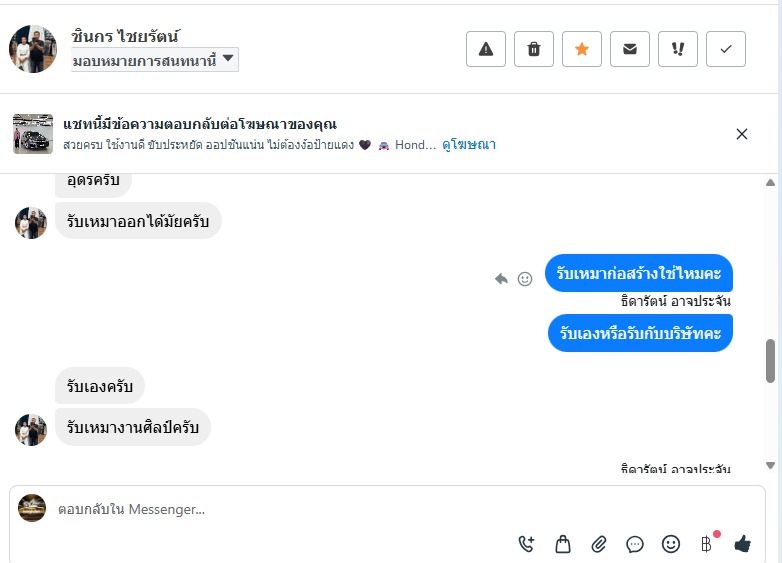Mark conversation unread with the envelope icon
Screen dimensions: 782x563
click(630, 49)
